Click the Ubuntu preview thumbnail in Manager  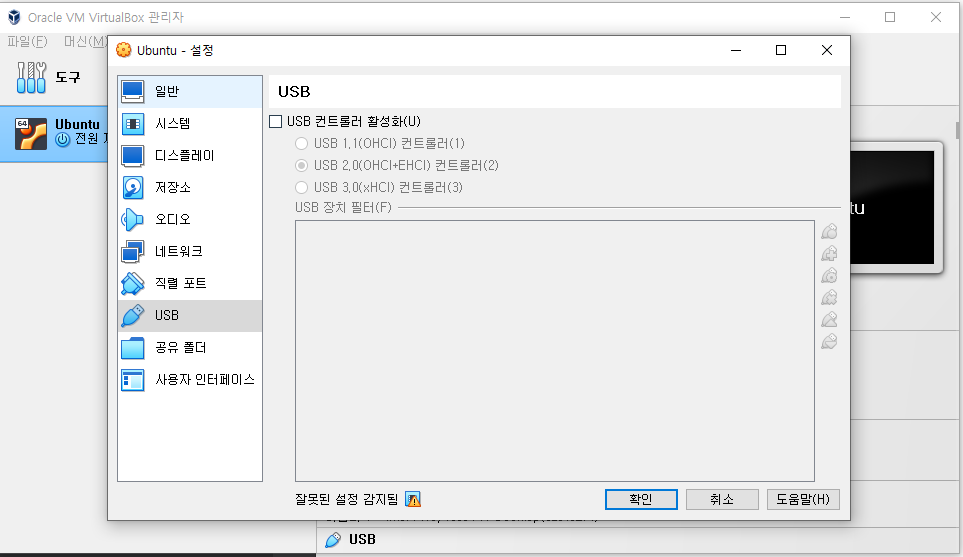892,208
